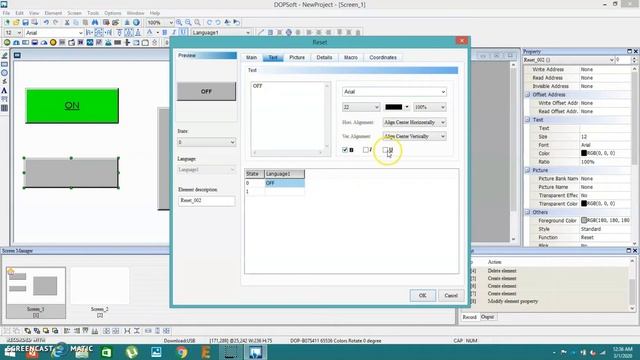Switch to the Record tab in bottom panel
Viewport: 640px width, 360px height.
469,317
